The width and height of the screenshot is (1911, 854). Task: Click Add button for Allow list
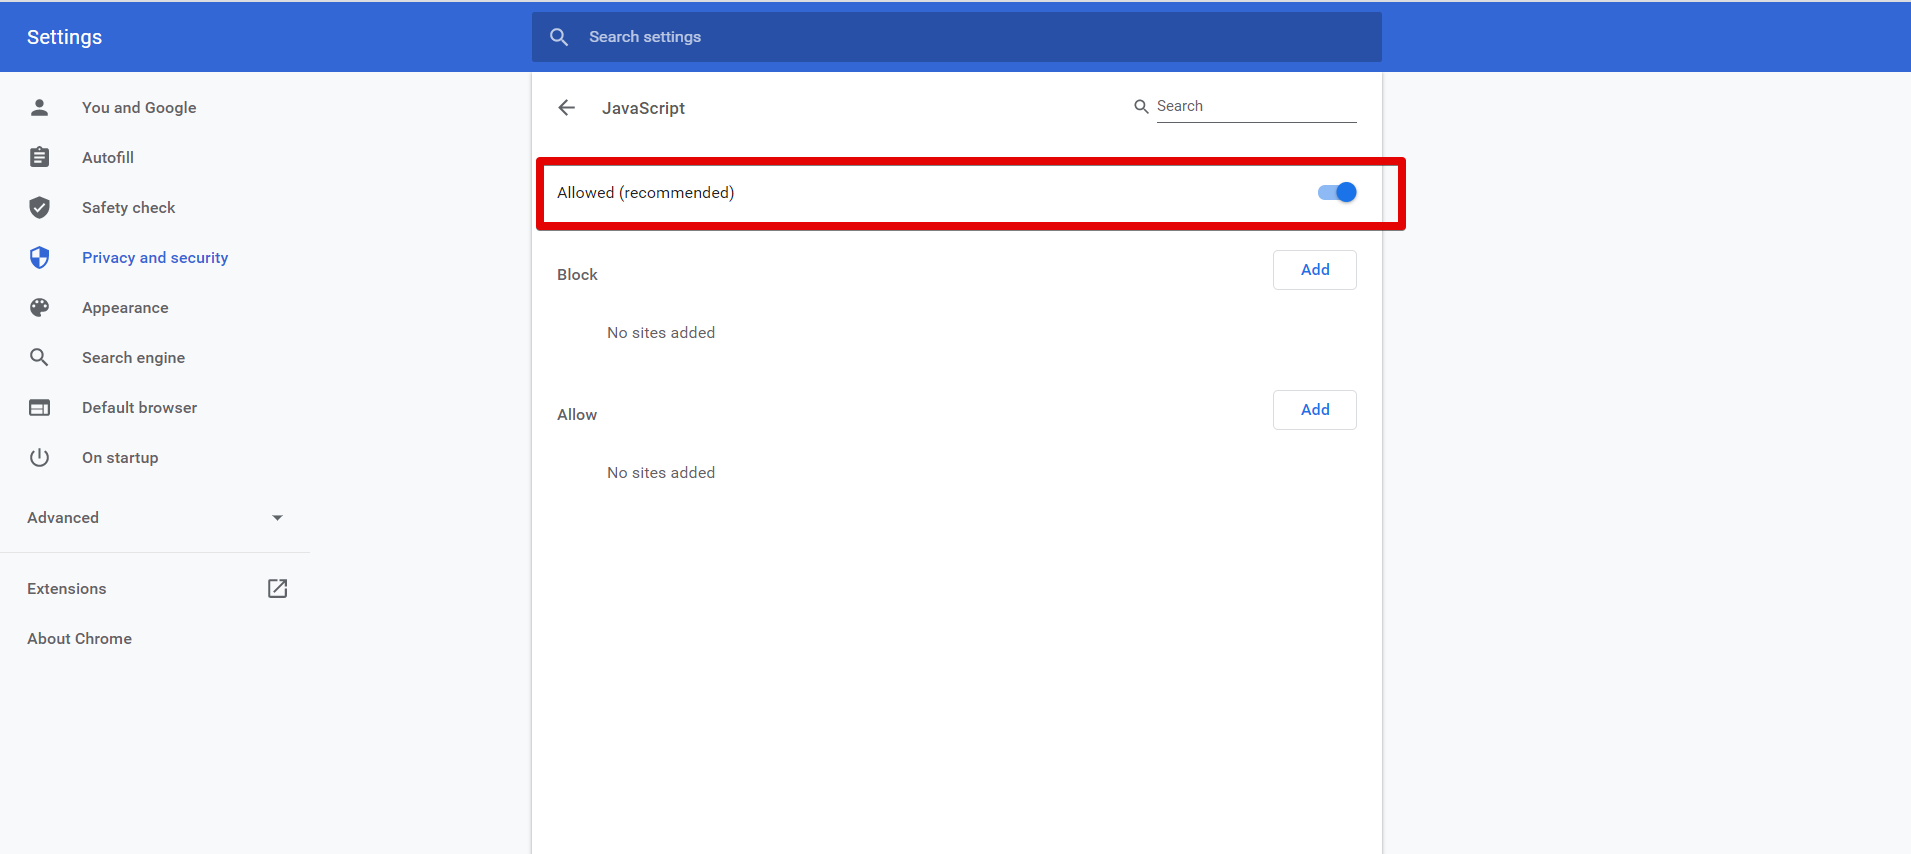tap(1314, 410)
